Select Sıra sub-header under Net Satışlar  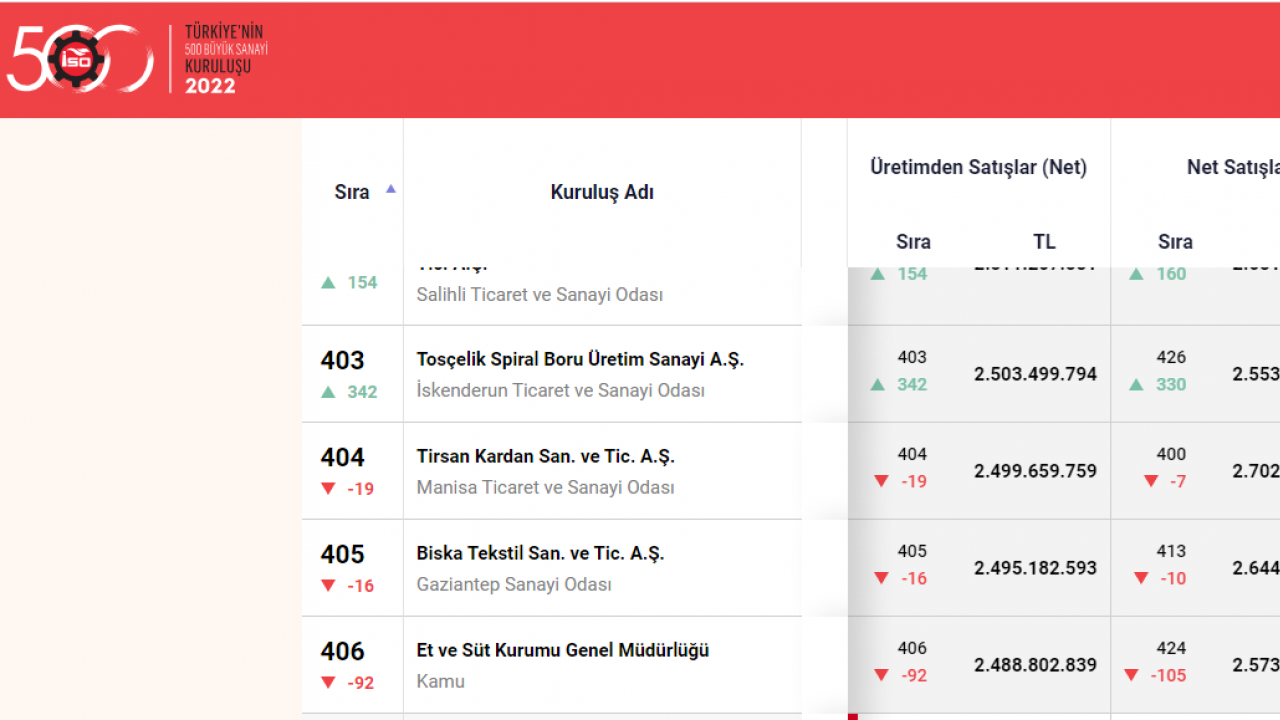click(x=1175, y=242)
